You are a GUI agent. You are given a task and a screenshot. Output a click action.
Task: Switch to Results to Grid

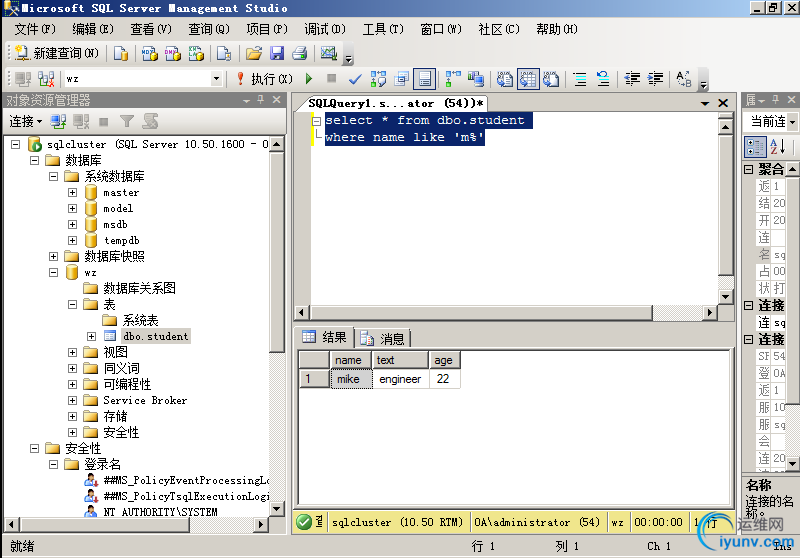tap(528, 79)
